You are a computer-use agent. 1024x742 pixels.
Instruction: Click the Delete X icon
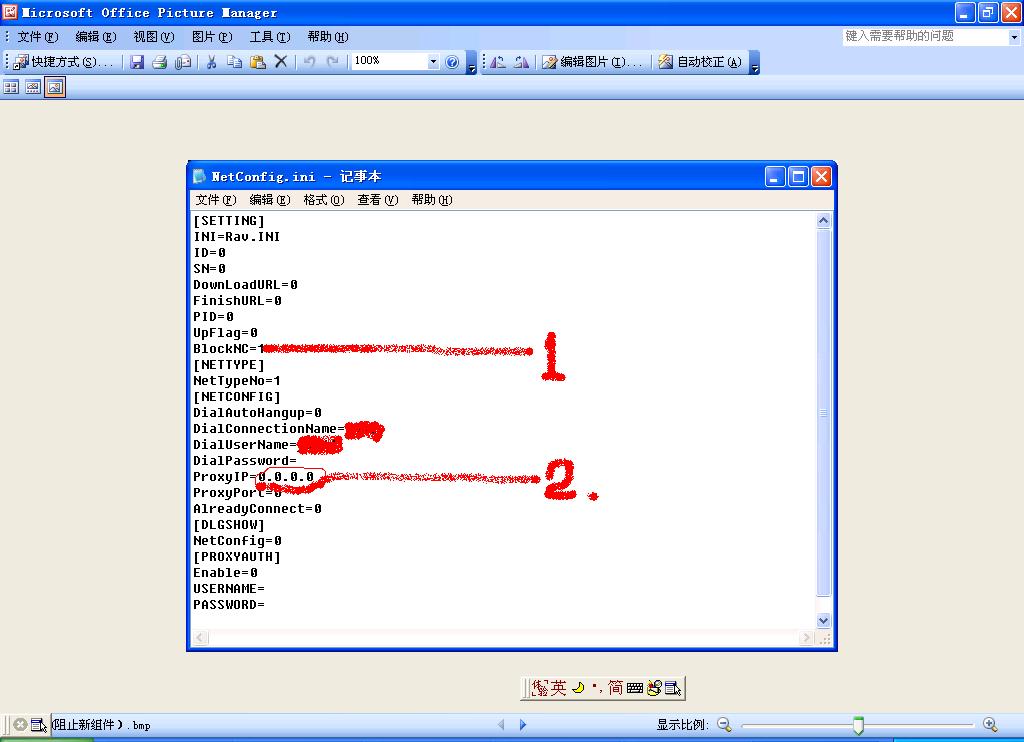point(281,61)
